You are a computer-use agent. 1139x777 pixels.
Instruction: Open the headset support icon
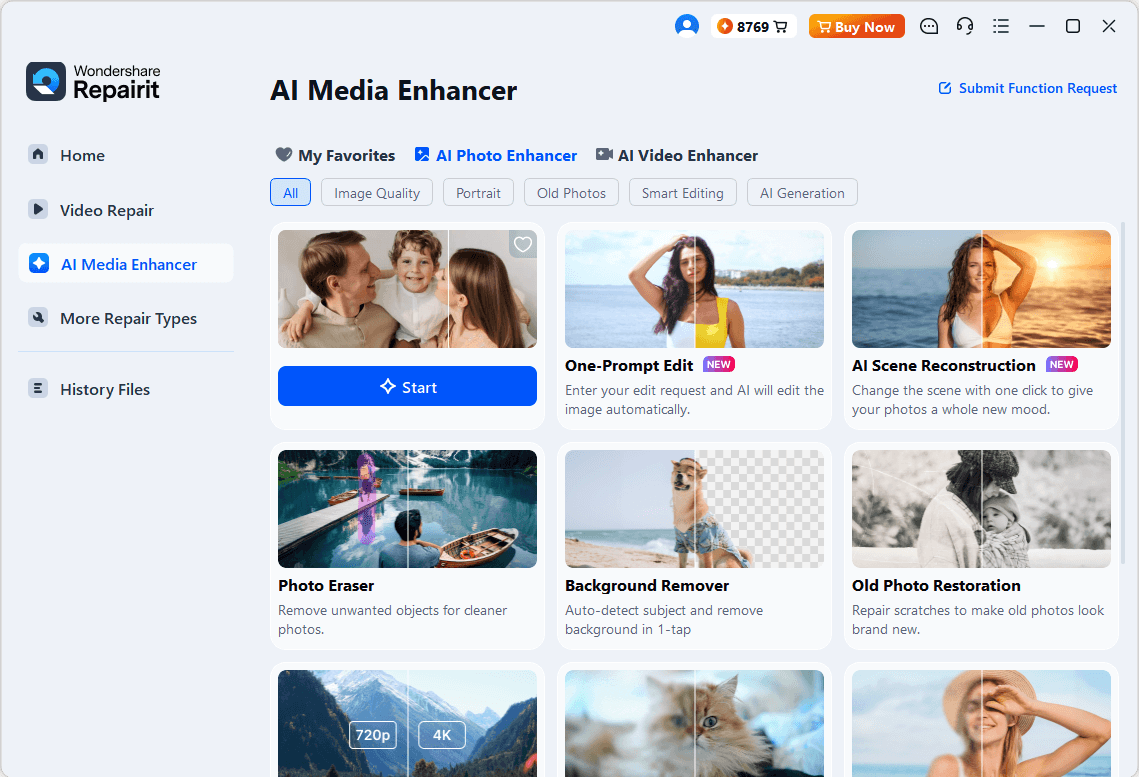pos(965,27)
